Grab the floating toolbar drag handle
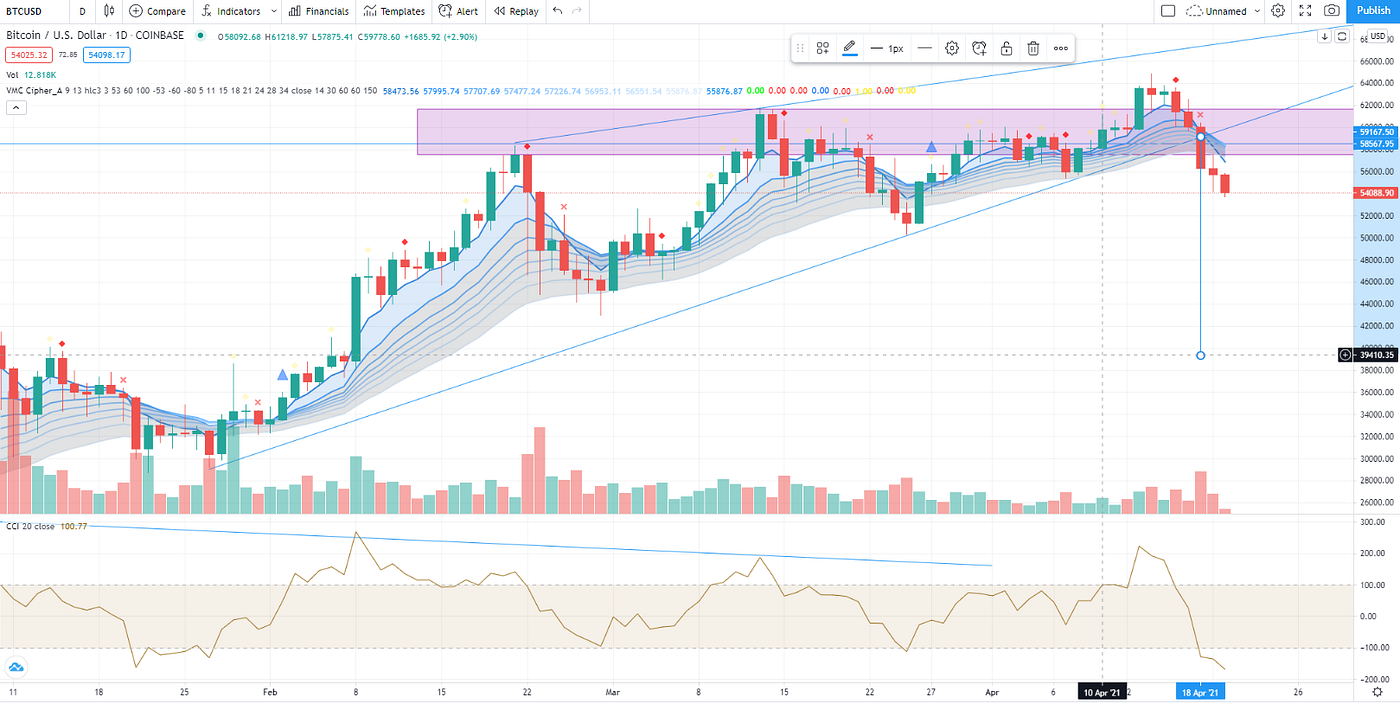Viewport: 1400px width, 704px height. point(800,48)
